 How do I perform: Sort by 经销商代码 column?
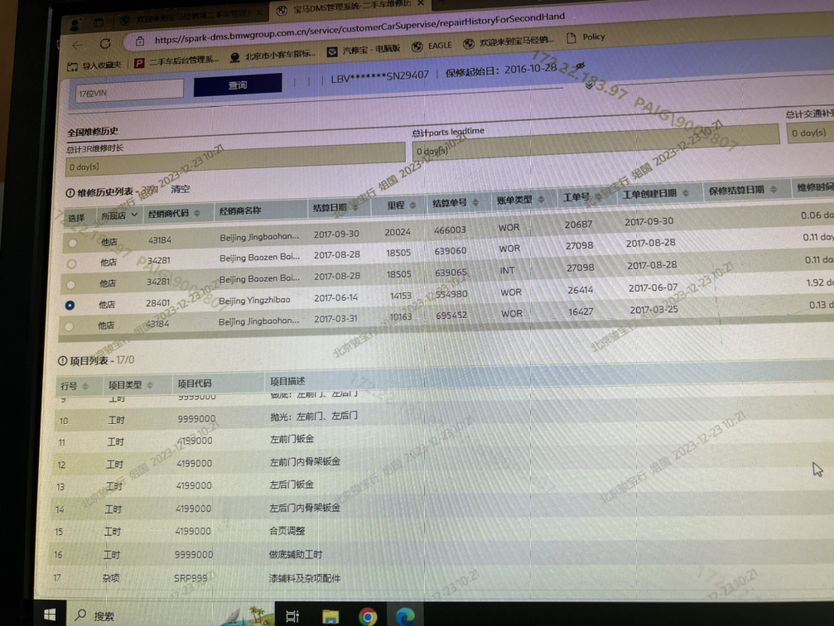[197, 213]
